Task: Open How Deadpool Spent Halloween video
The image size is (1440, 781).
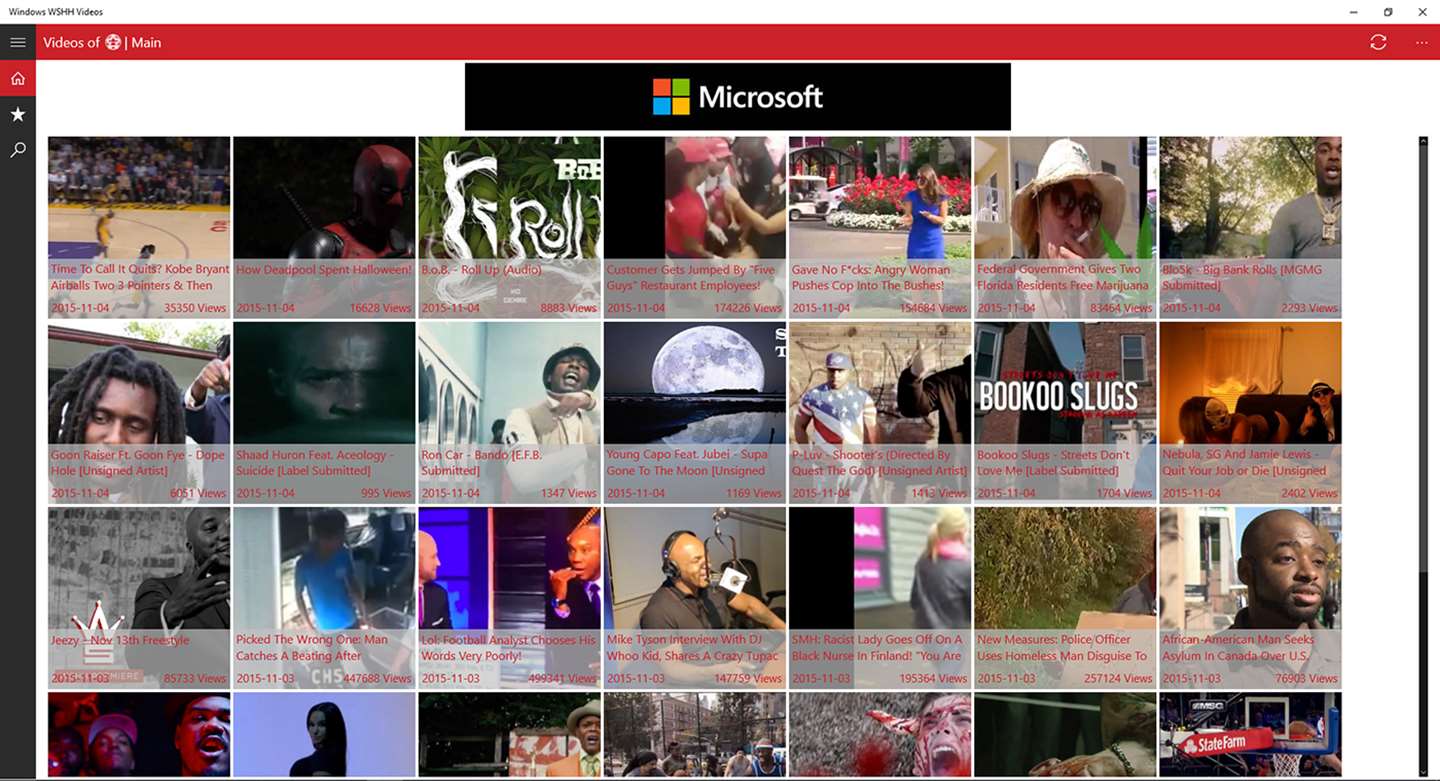Action: click(x=324, y=227)
